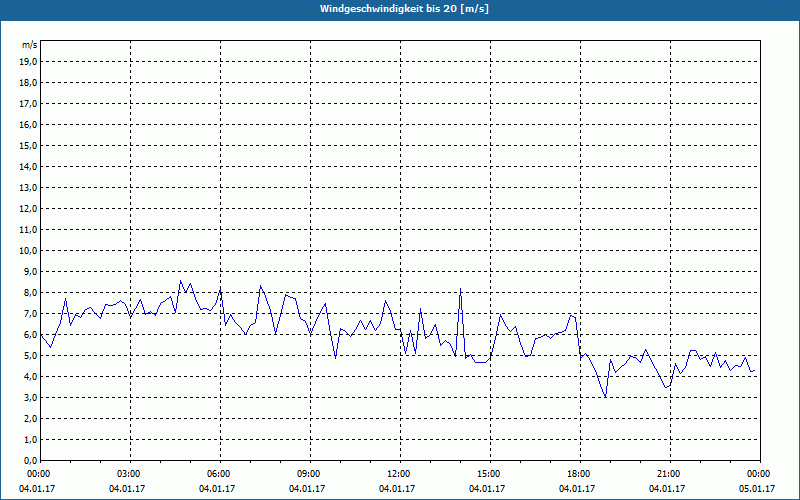Select the "15,0" y-axis tick label
The width and height of the screenshot is (800, 500).
tap(28, 145)
